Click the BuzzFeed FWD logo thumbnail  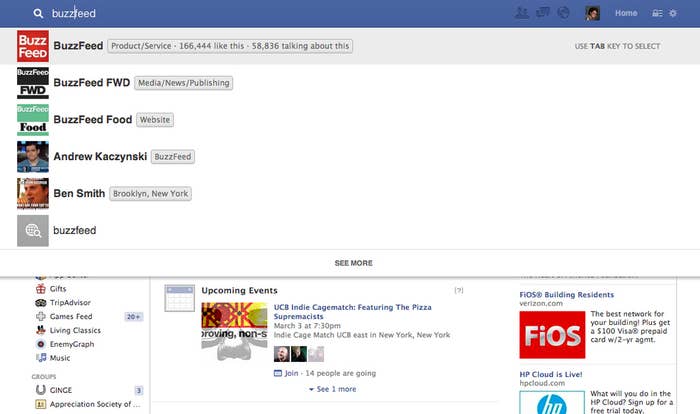(x=33, y=83)
